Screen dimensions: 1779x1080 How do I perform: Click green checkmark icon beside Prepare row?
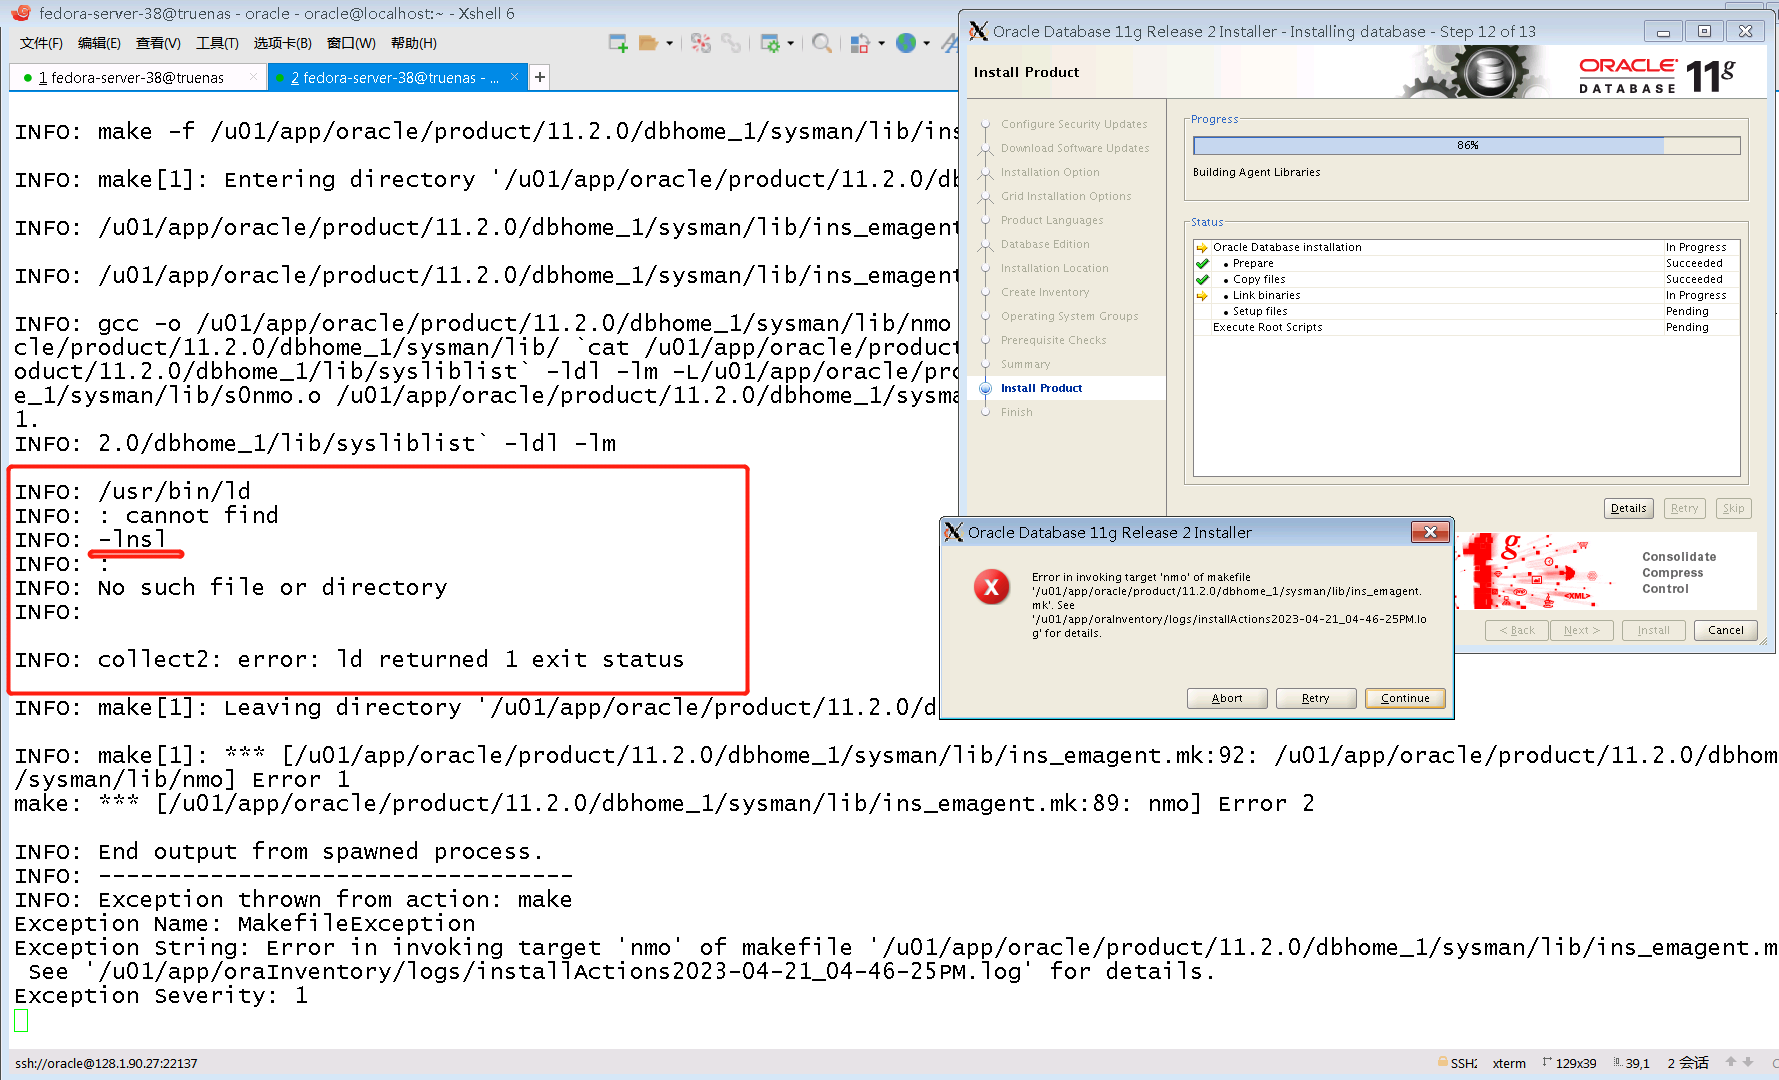1202,264
